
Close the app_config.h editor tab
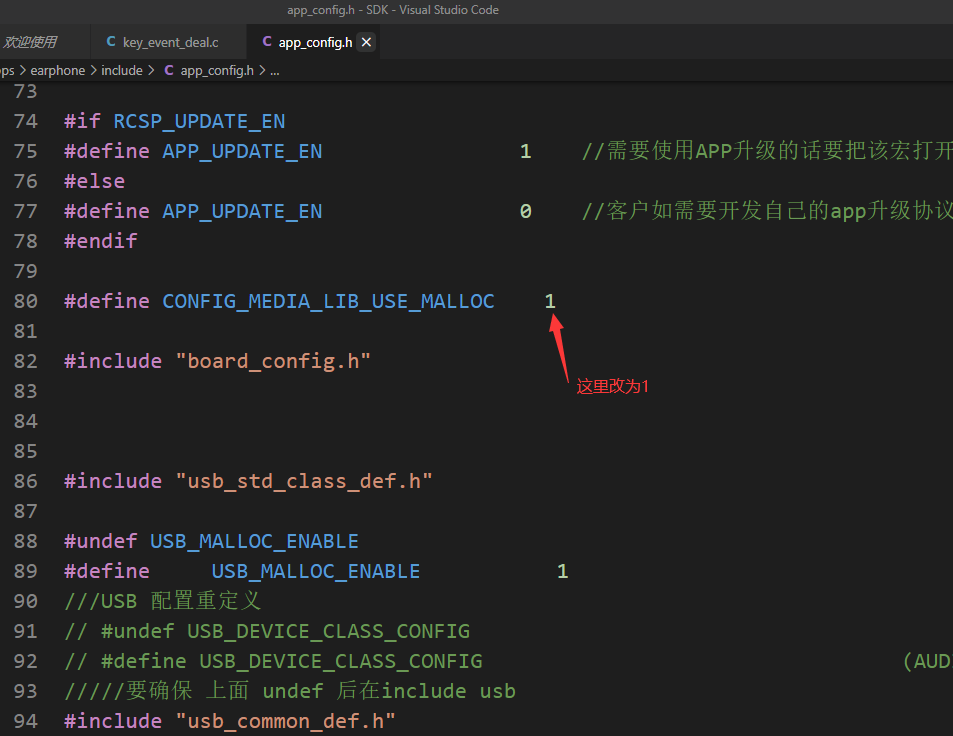[x=366, y=42]
